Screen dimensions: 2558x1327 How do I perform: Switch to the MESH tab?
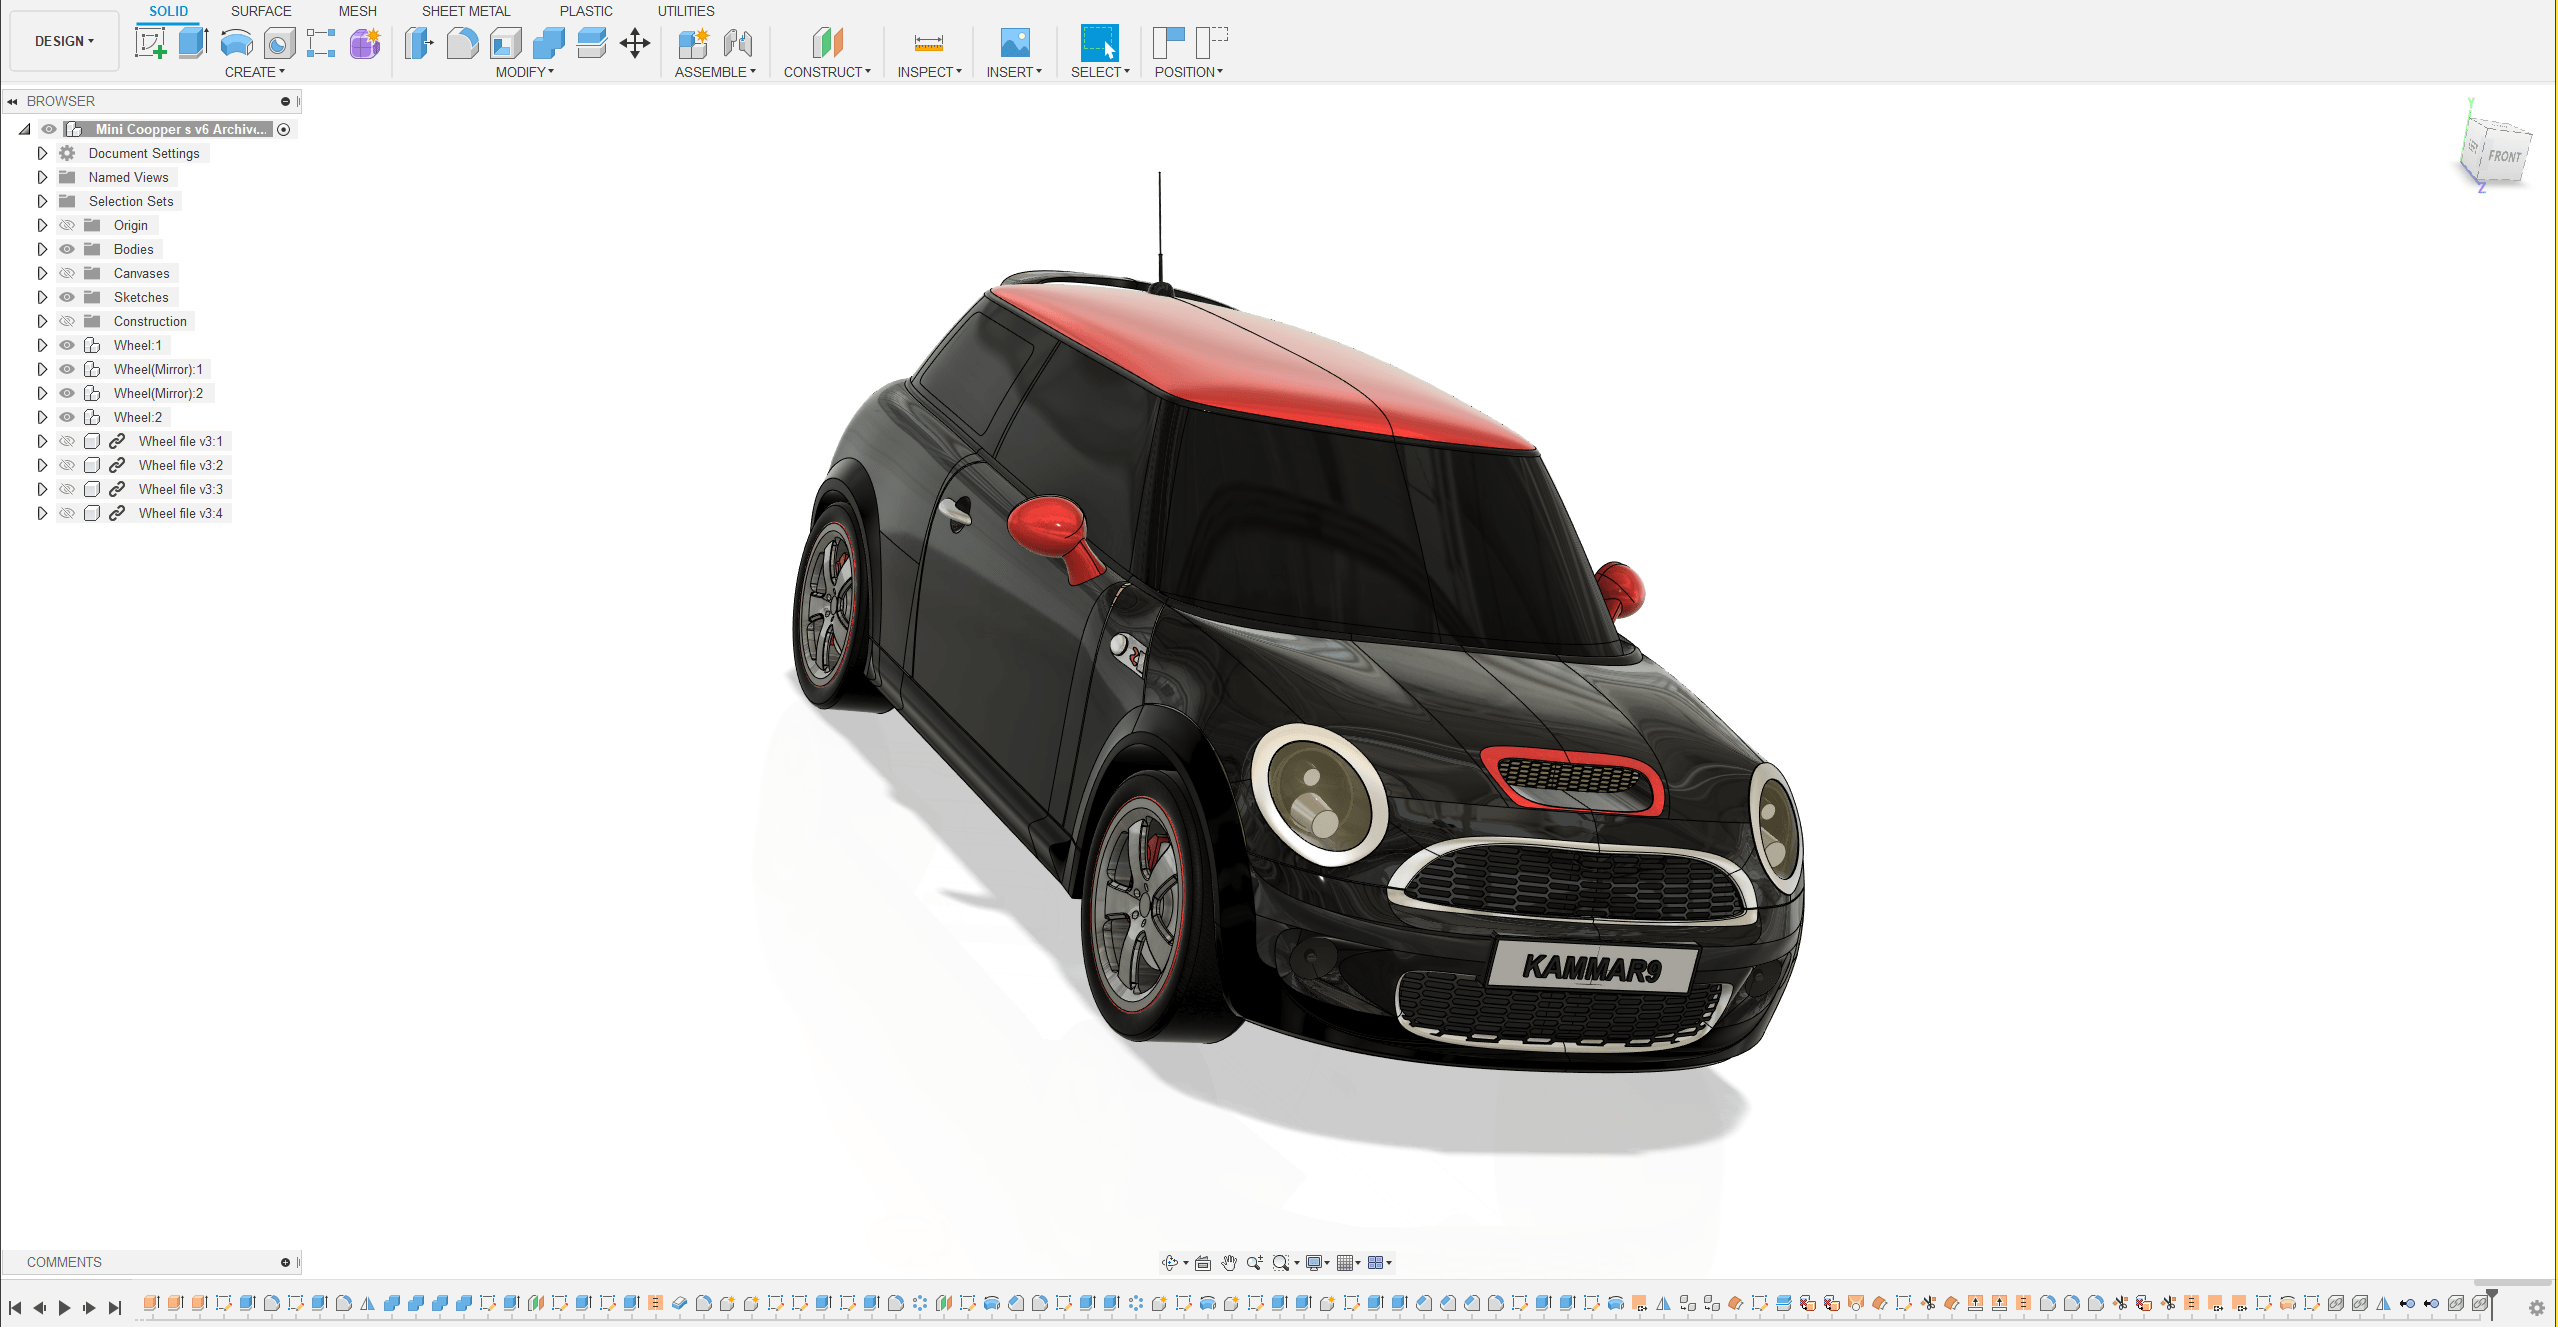357,11
